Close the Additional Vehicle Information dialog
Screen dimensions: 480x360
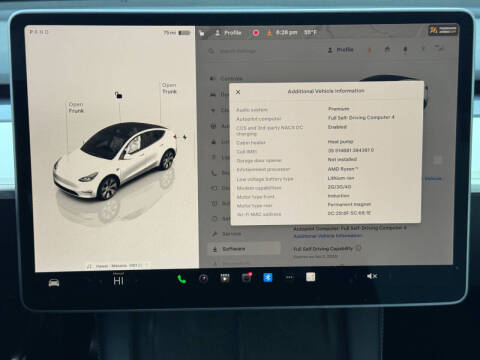238,92
